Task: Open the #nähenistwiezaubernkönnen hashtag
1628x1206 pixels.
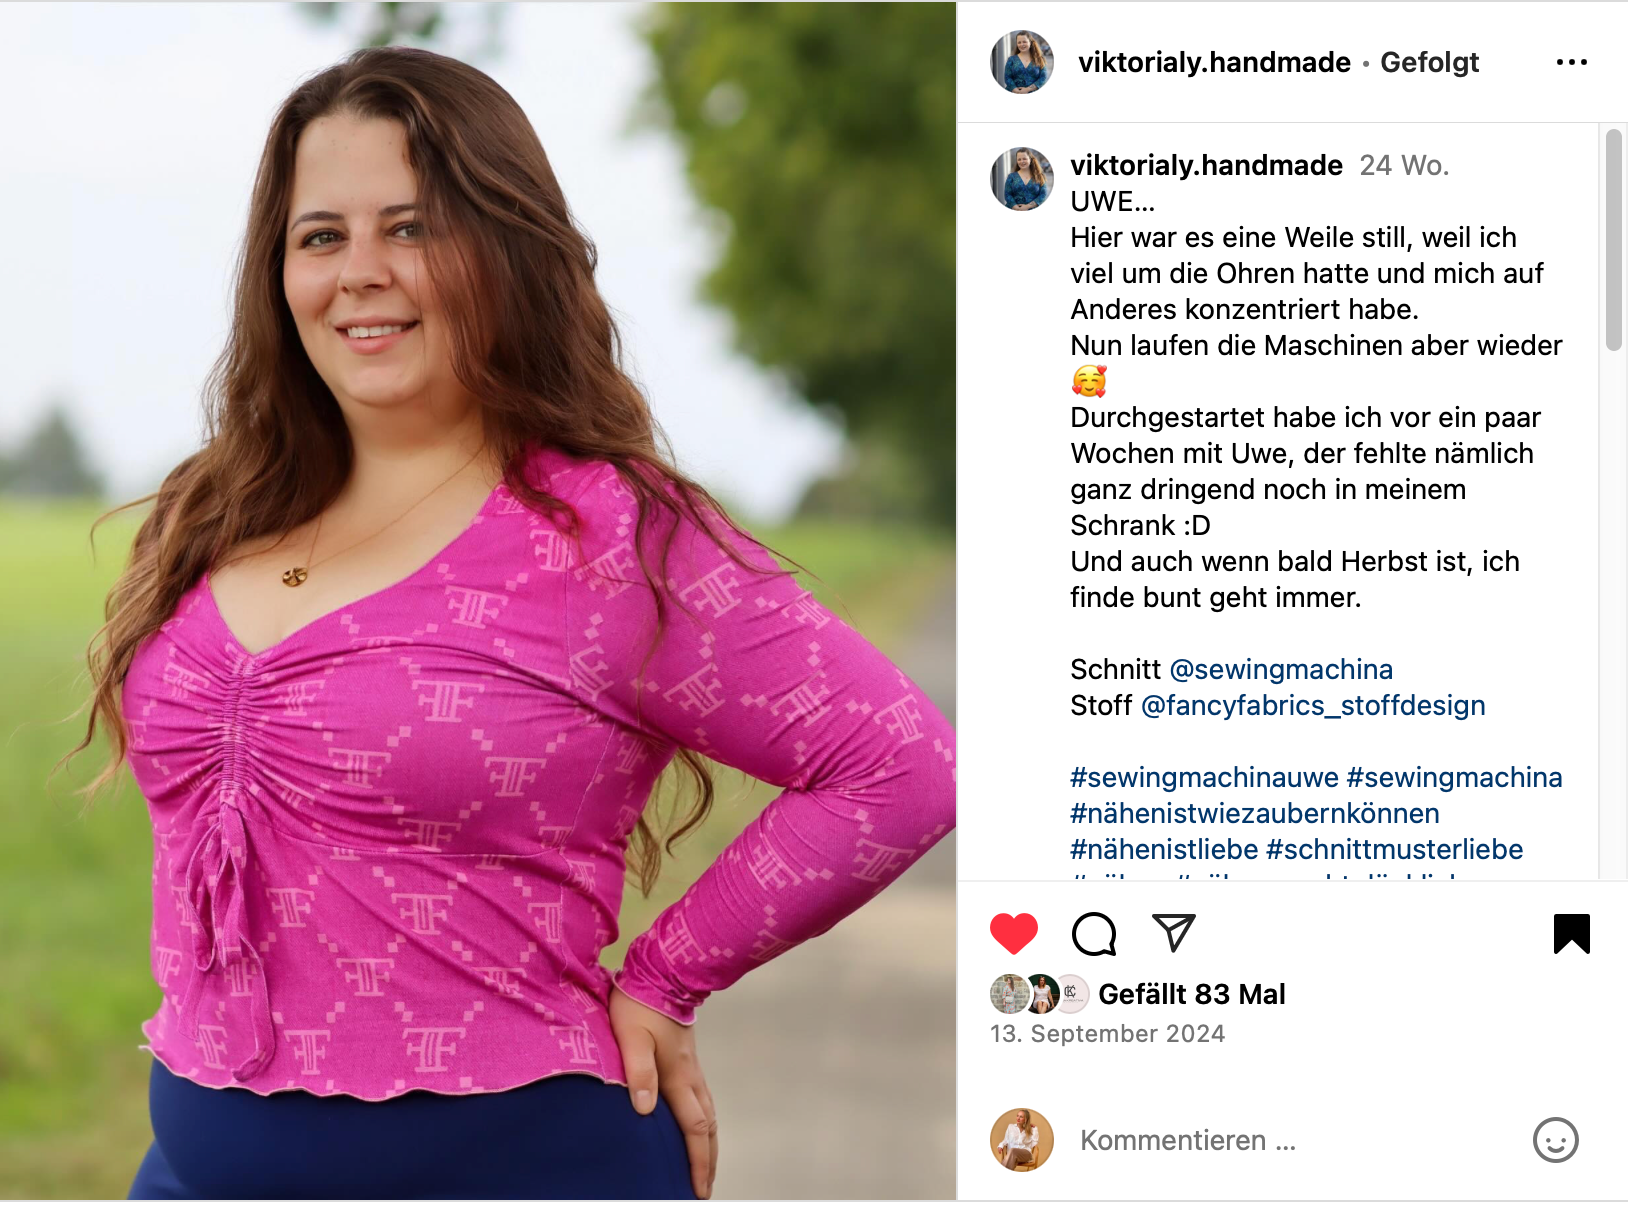Action: point(1255,813)
